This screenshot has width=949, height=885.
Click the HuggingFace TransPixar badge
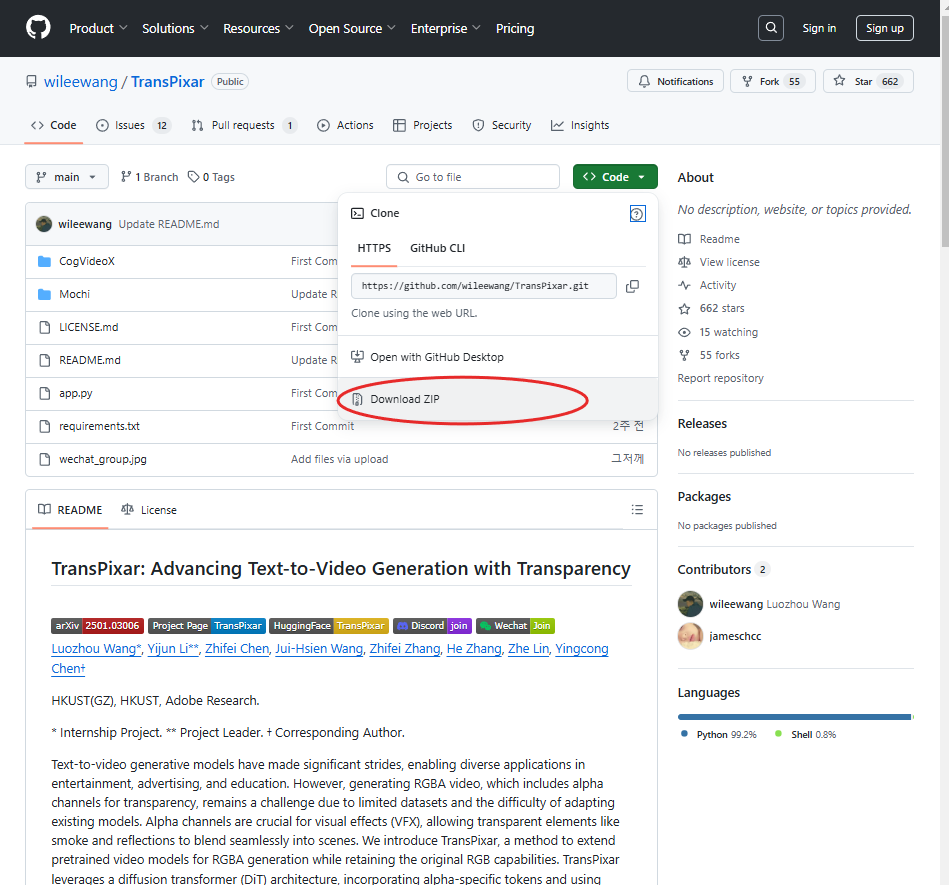[x=329, y=626]
